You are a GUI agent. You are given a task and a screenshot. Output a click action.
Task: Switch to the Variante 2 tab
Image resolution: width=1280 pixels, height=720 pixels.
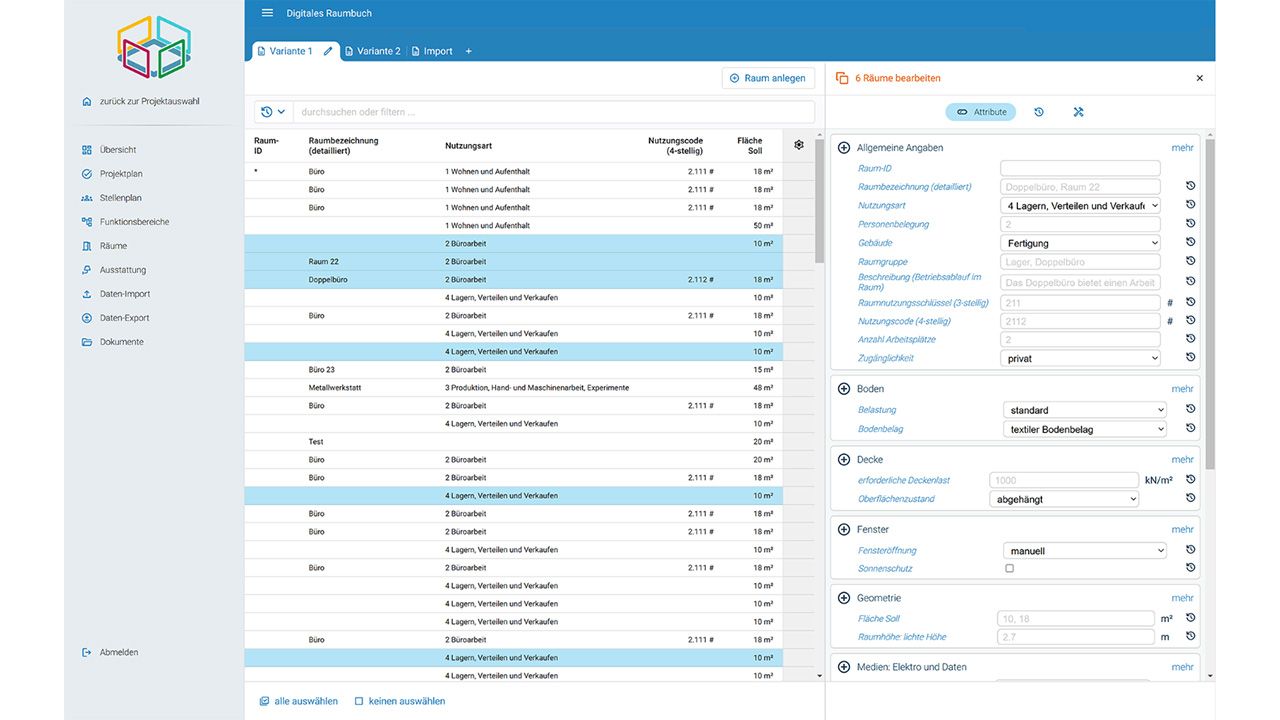tap(372, 51)
